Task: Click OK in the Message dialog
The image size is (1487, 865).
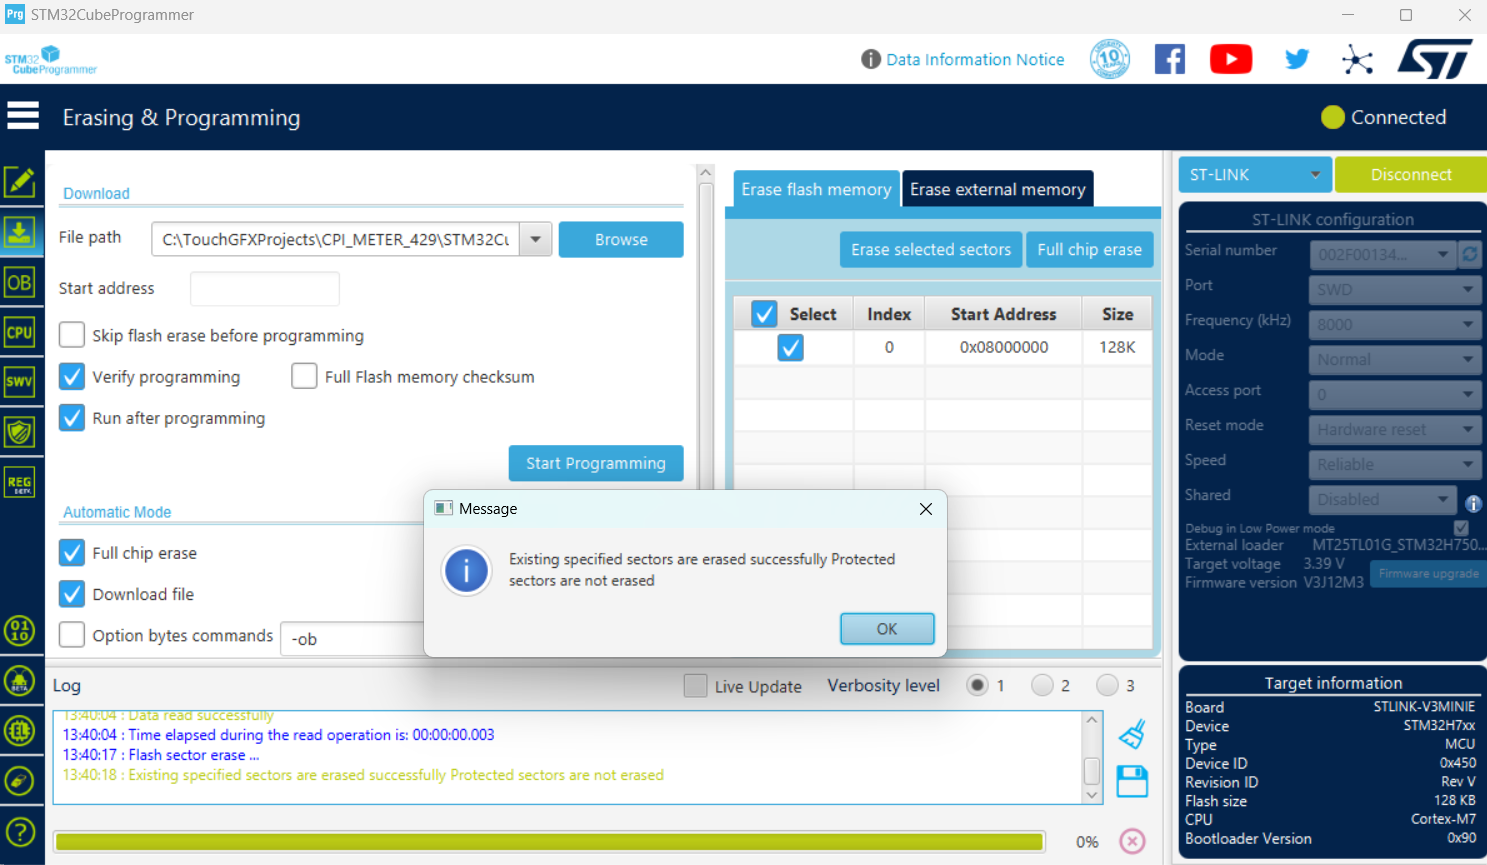Action: click(887, 629)
